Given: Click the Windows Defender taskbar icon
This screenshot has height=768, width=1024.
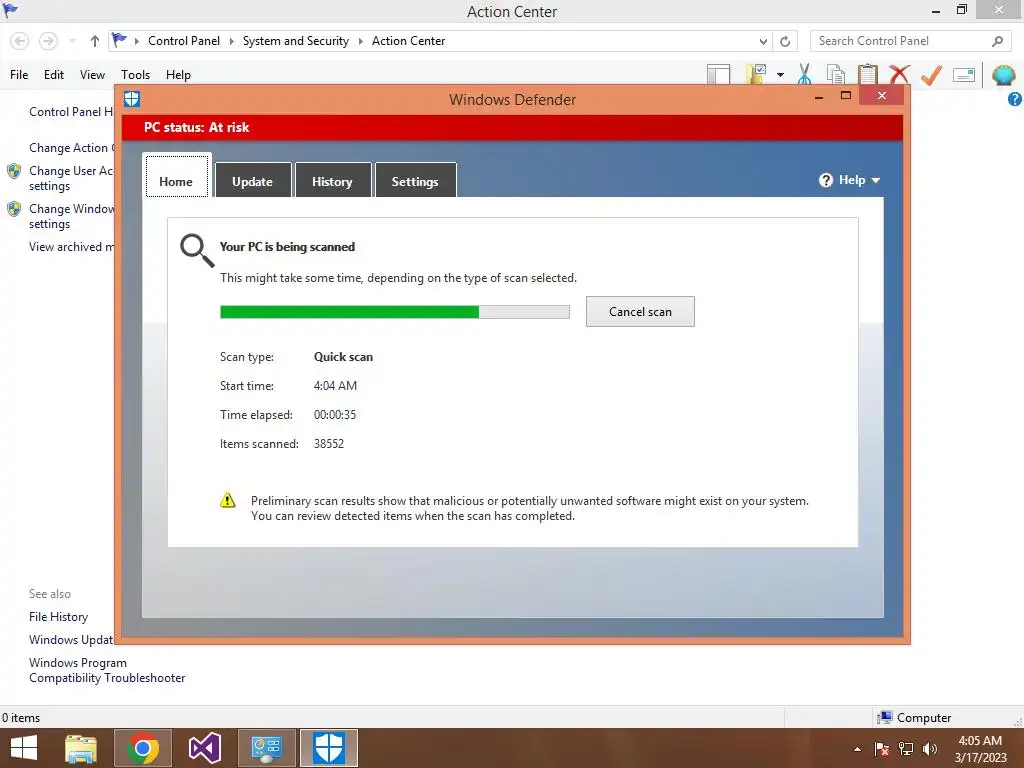Looking at the screenshot, I should point(328,748).
